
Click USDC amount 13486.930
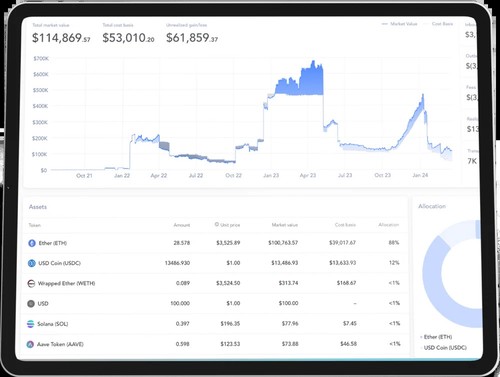click(177, 263)
